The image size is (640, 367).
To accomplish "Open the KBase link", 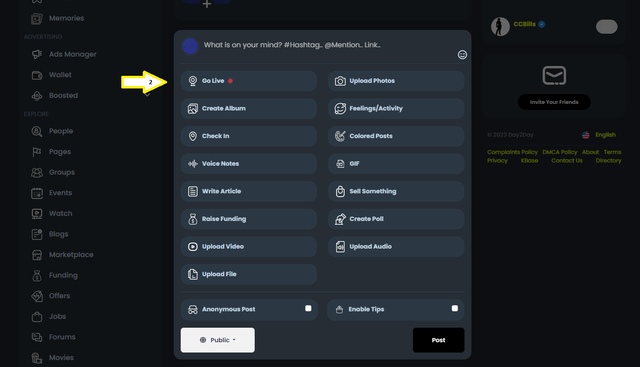I will (x=529, y=160).
